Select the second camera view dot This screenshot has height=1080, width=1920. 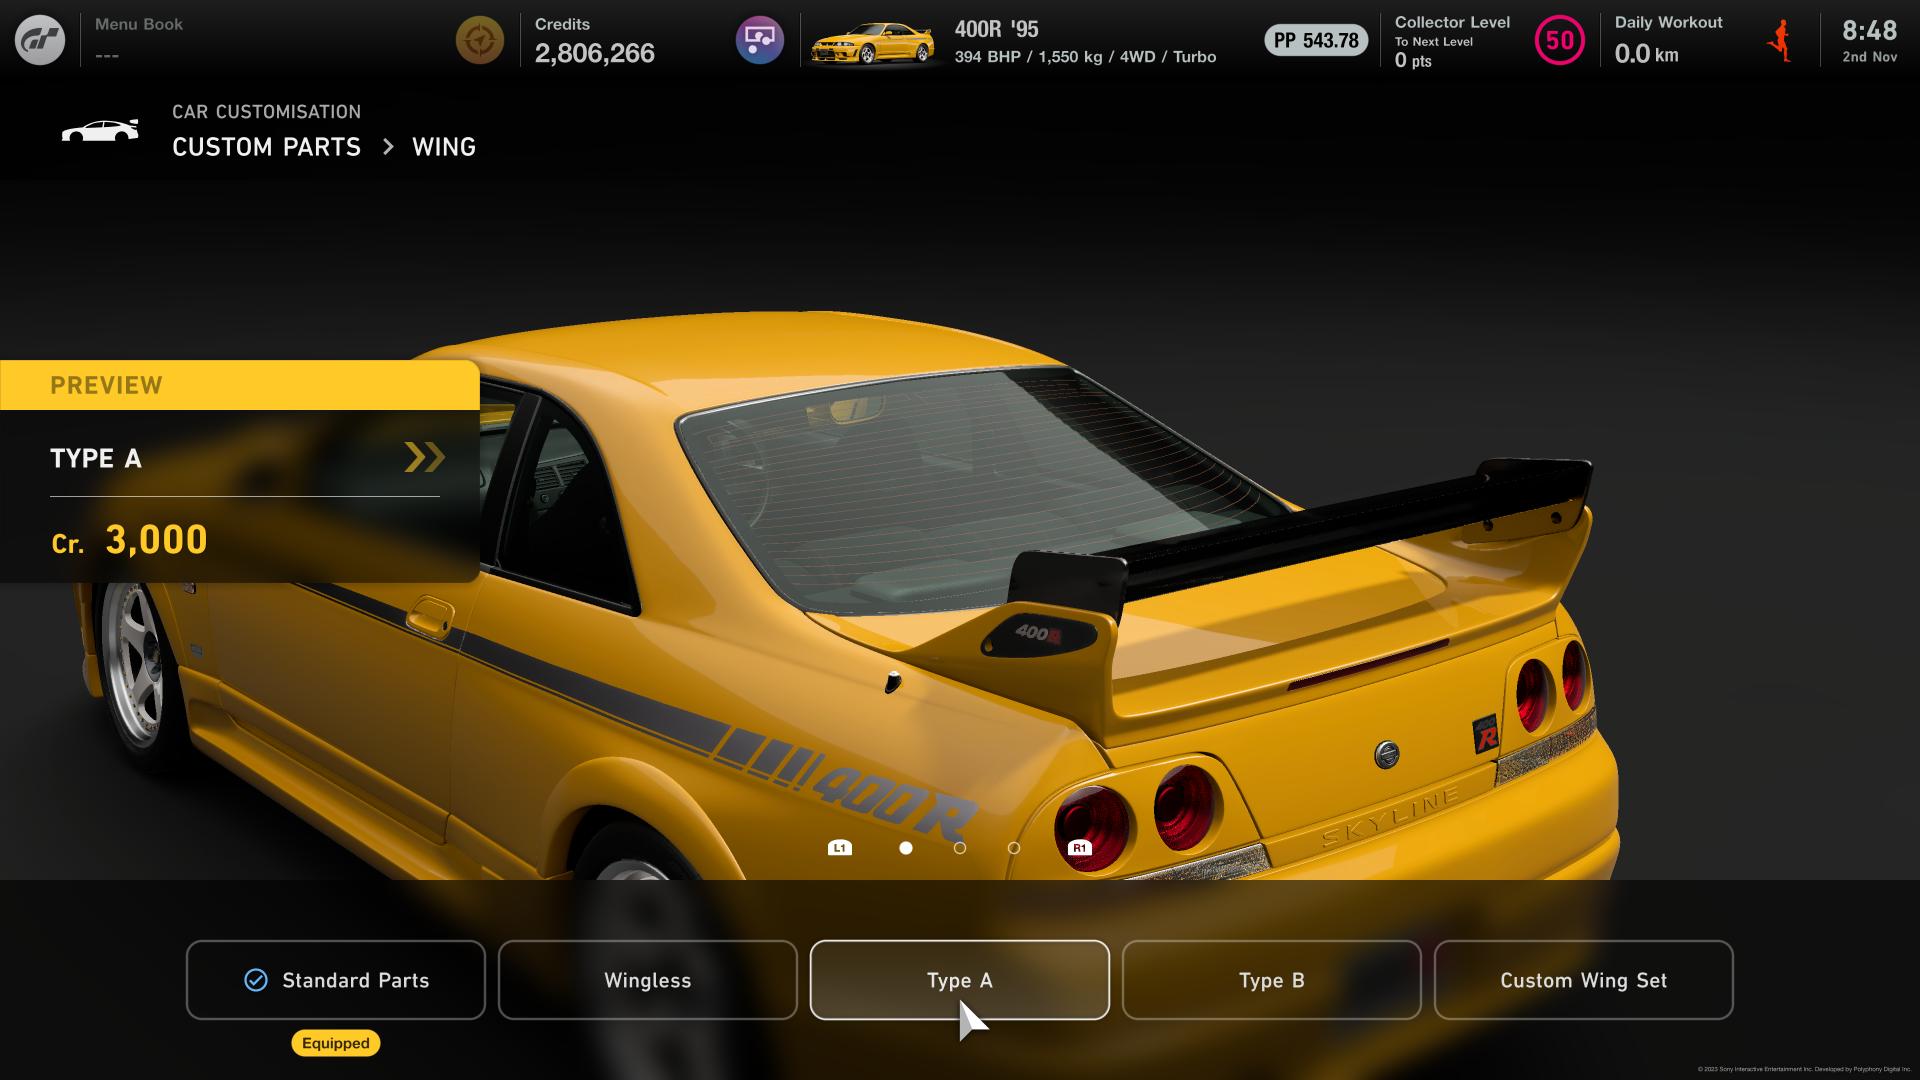pos(960,848)
